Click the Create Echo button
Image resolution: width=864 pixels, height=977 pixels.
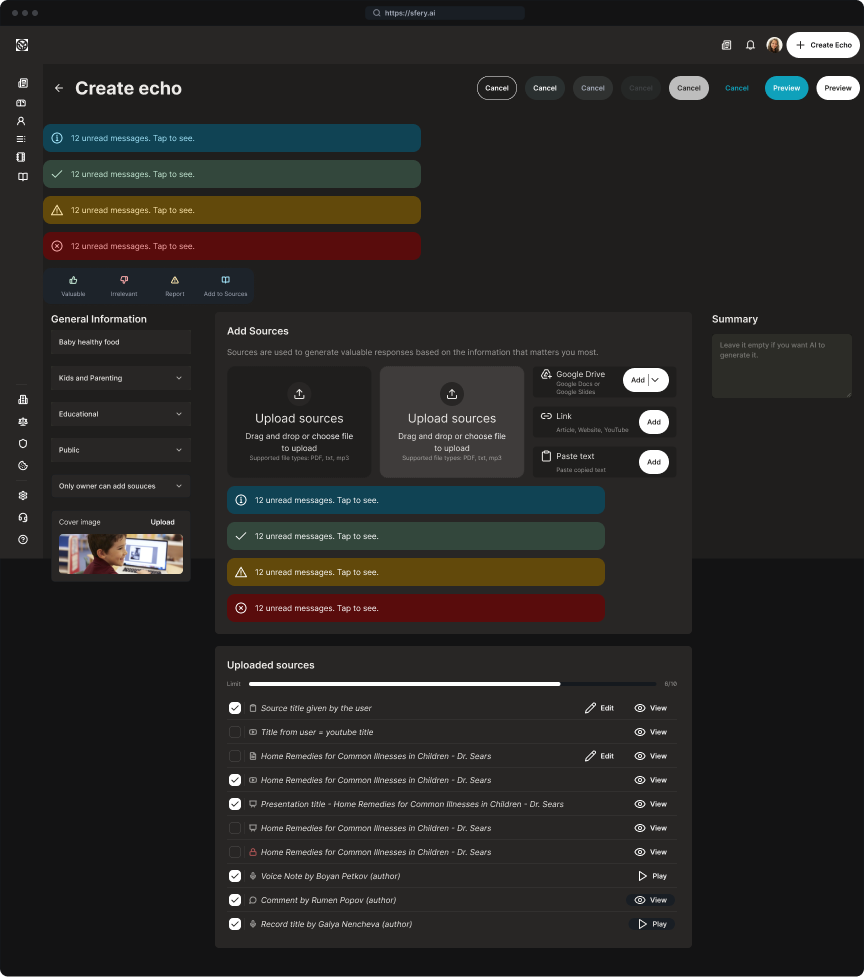coord(823,45)
